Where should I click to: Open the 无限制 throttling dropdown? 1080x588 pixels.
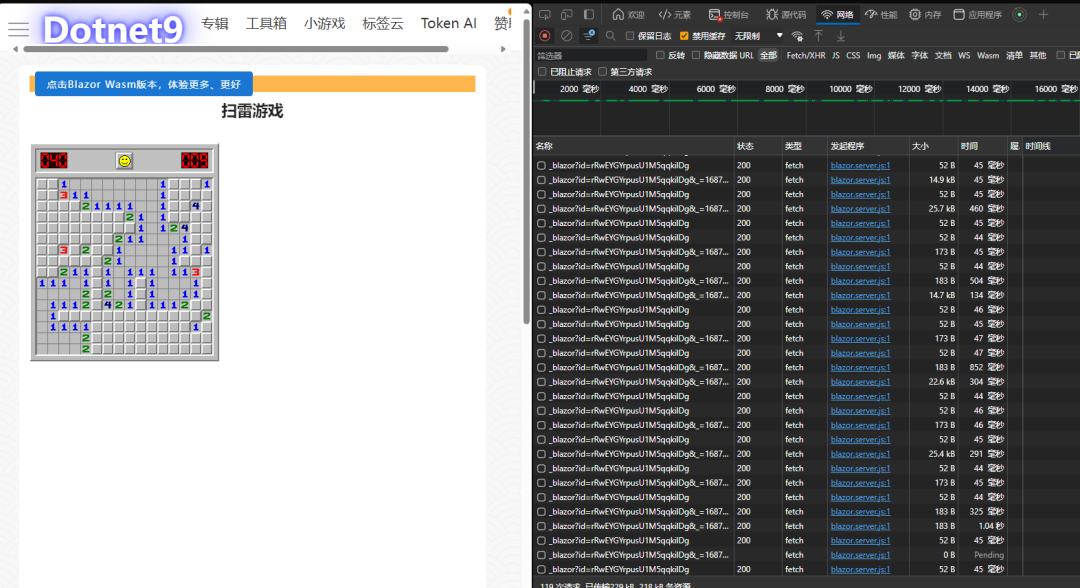pos(758,36)
